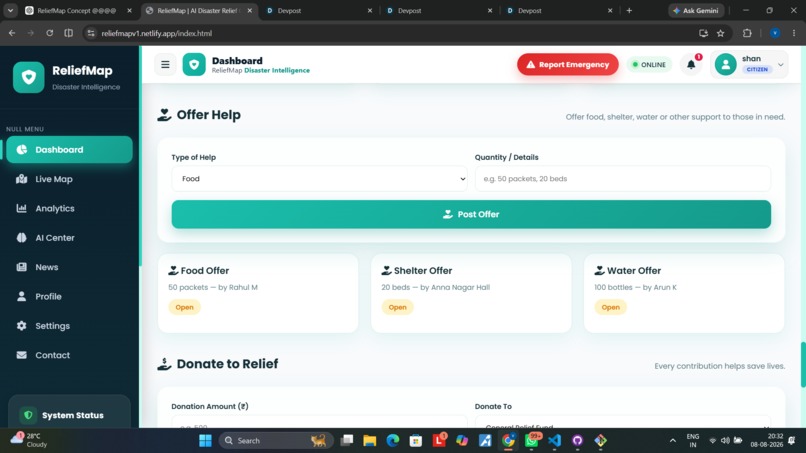Click the page vertical scrollbar thumb
Screen dimensions: 806x453
tap(803, 365)
